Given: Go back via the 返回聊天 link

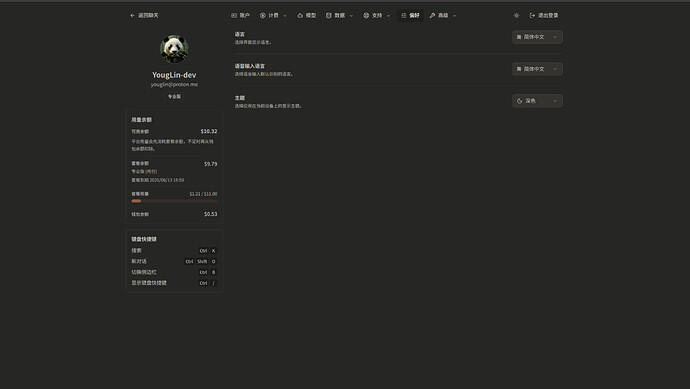Looking at the screenshot, I should [144, 15].
